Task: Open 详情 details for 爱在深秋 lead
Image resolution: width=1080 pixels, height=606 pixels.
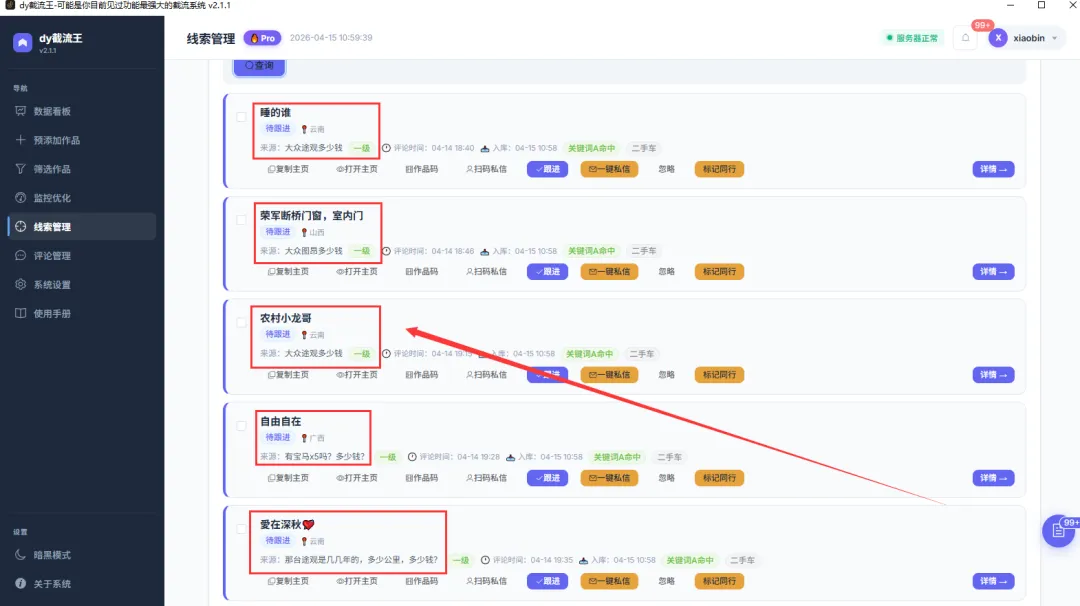Action: pyautogui.click(x=991, y=581)
